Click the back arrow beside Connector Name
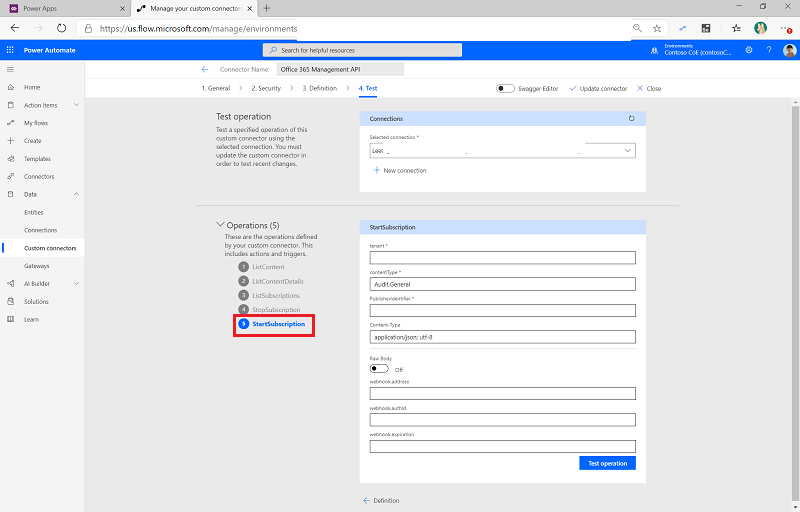This screenshot has width=800, height=512. [x=205, y=69]
